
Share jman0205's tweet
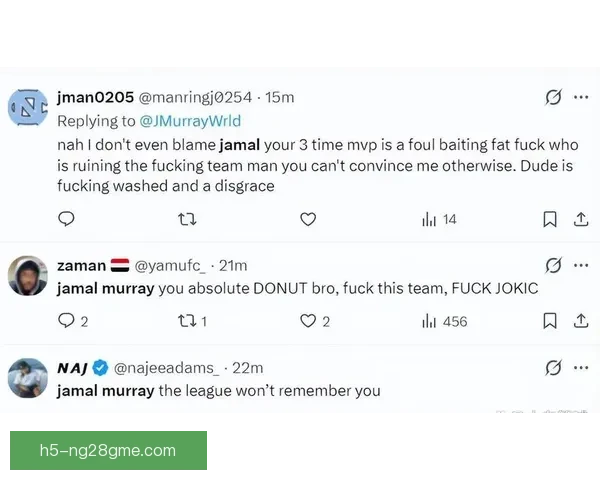click(x=581, y=219)
